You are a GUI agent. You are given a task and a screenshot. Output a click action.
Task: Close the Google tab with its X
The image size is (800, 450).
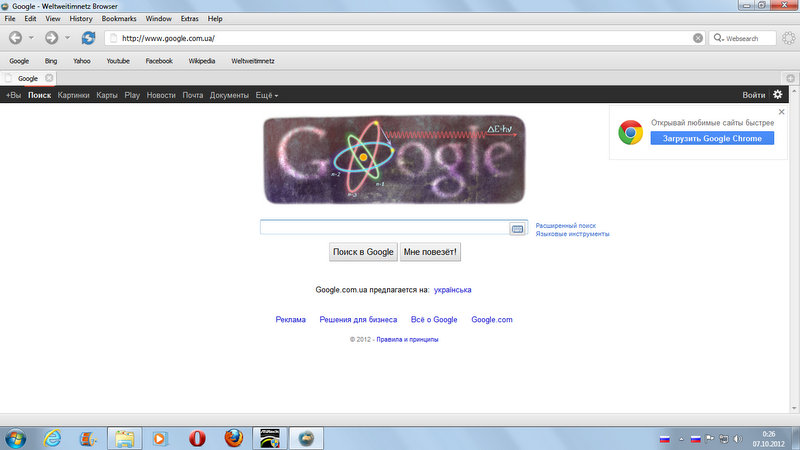click(x=49, y=78)
